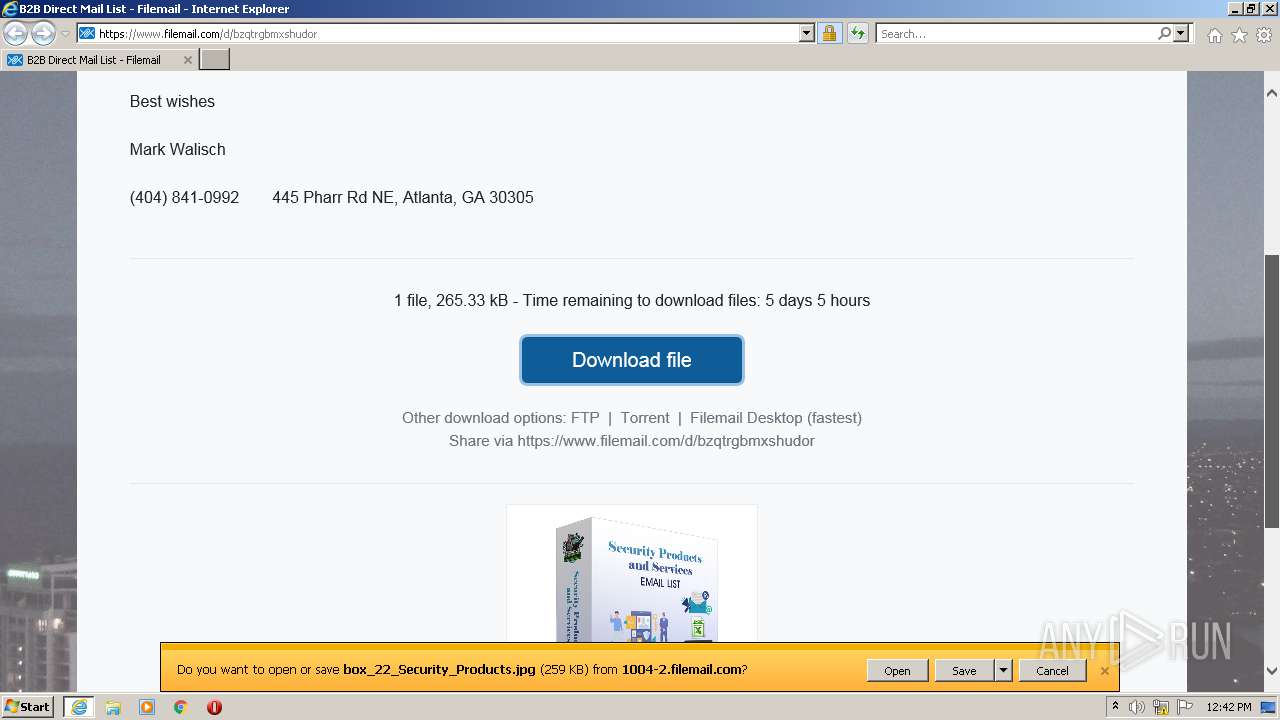
Task: Open the Home page icon
Action: pyautogui.click(x=1214, y=35)
